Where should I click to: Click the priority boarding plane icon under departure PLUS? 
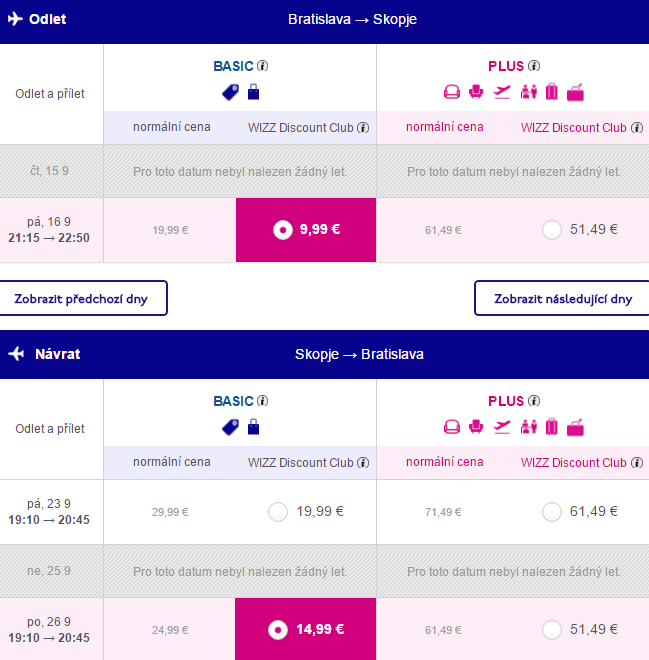[x=502, y=92]
